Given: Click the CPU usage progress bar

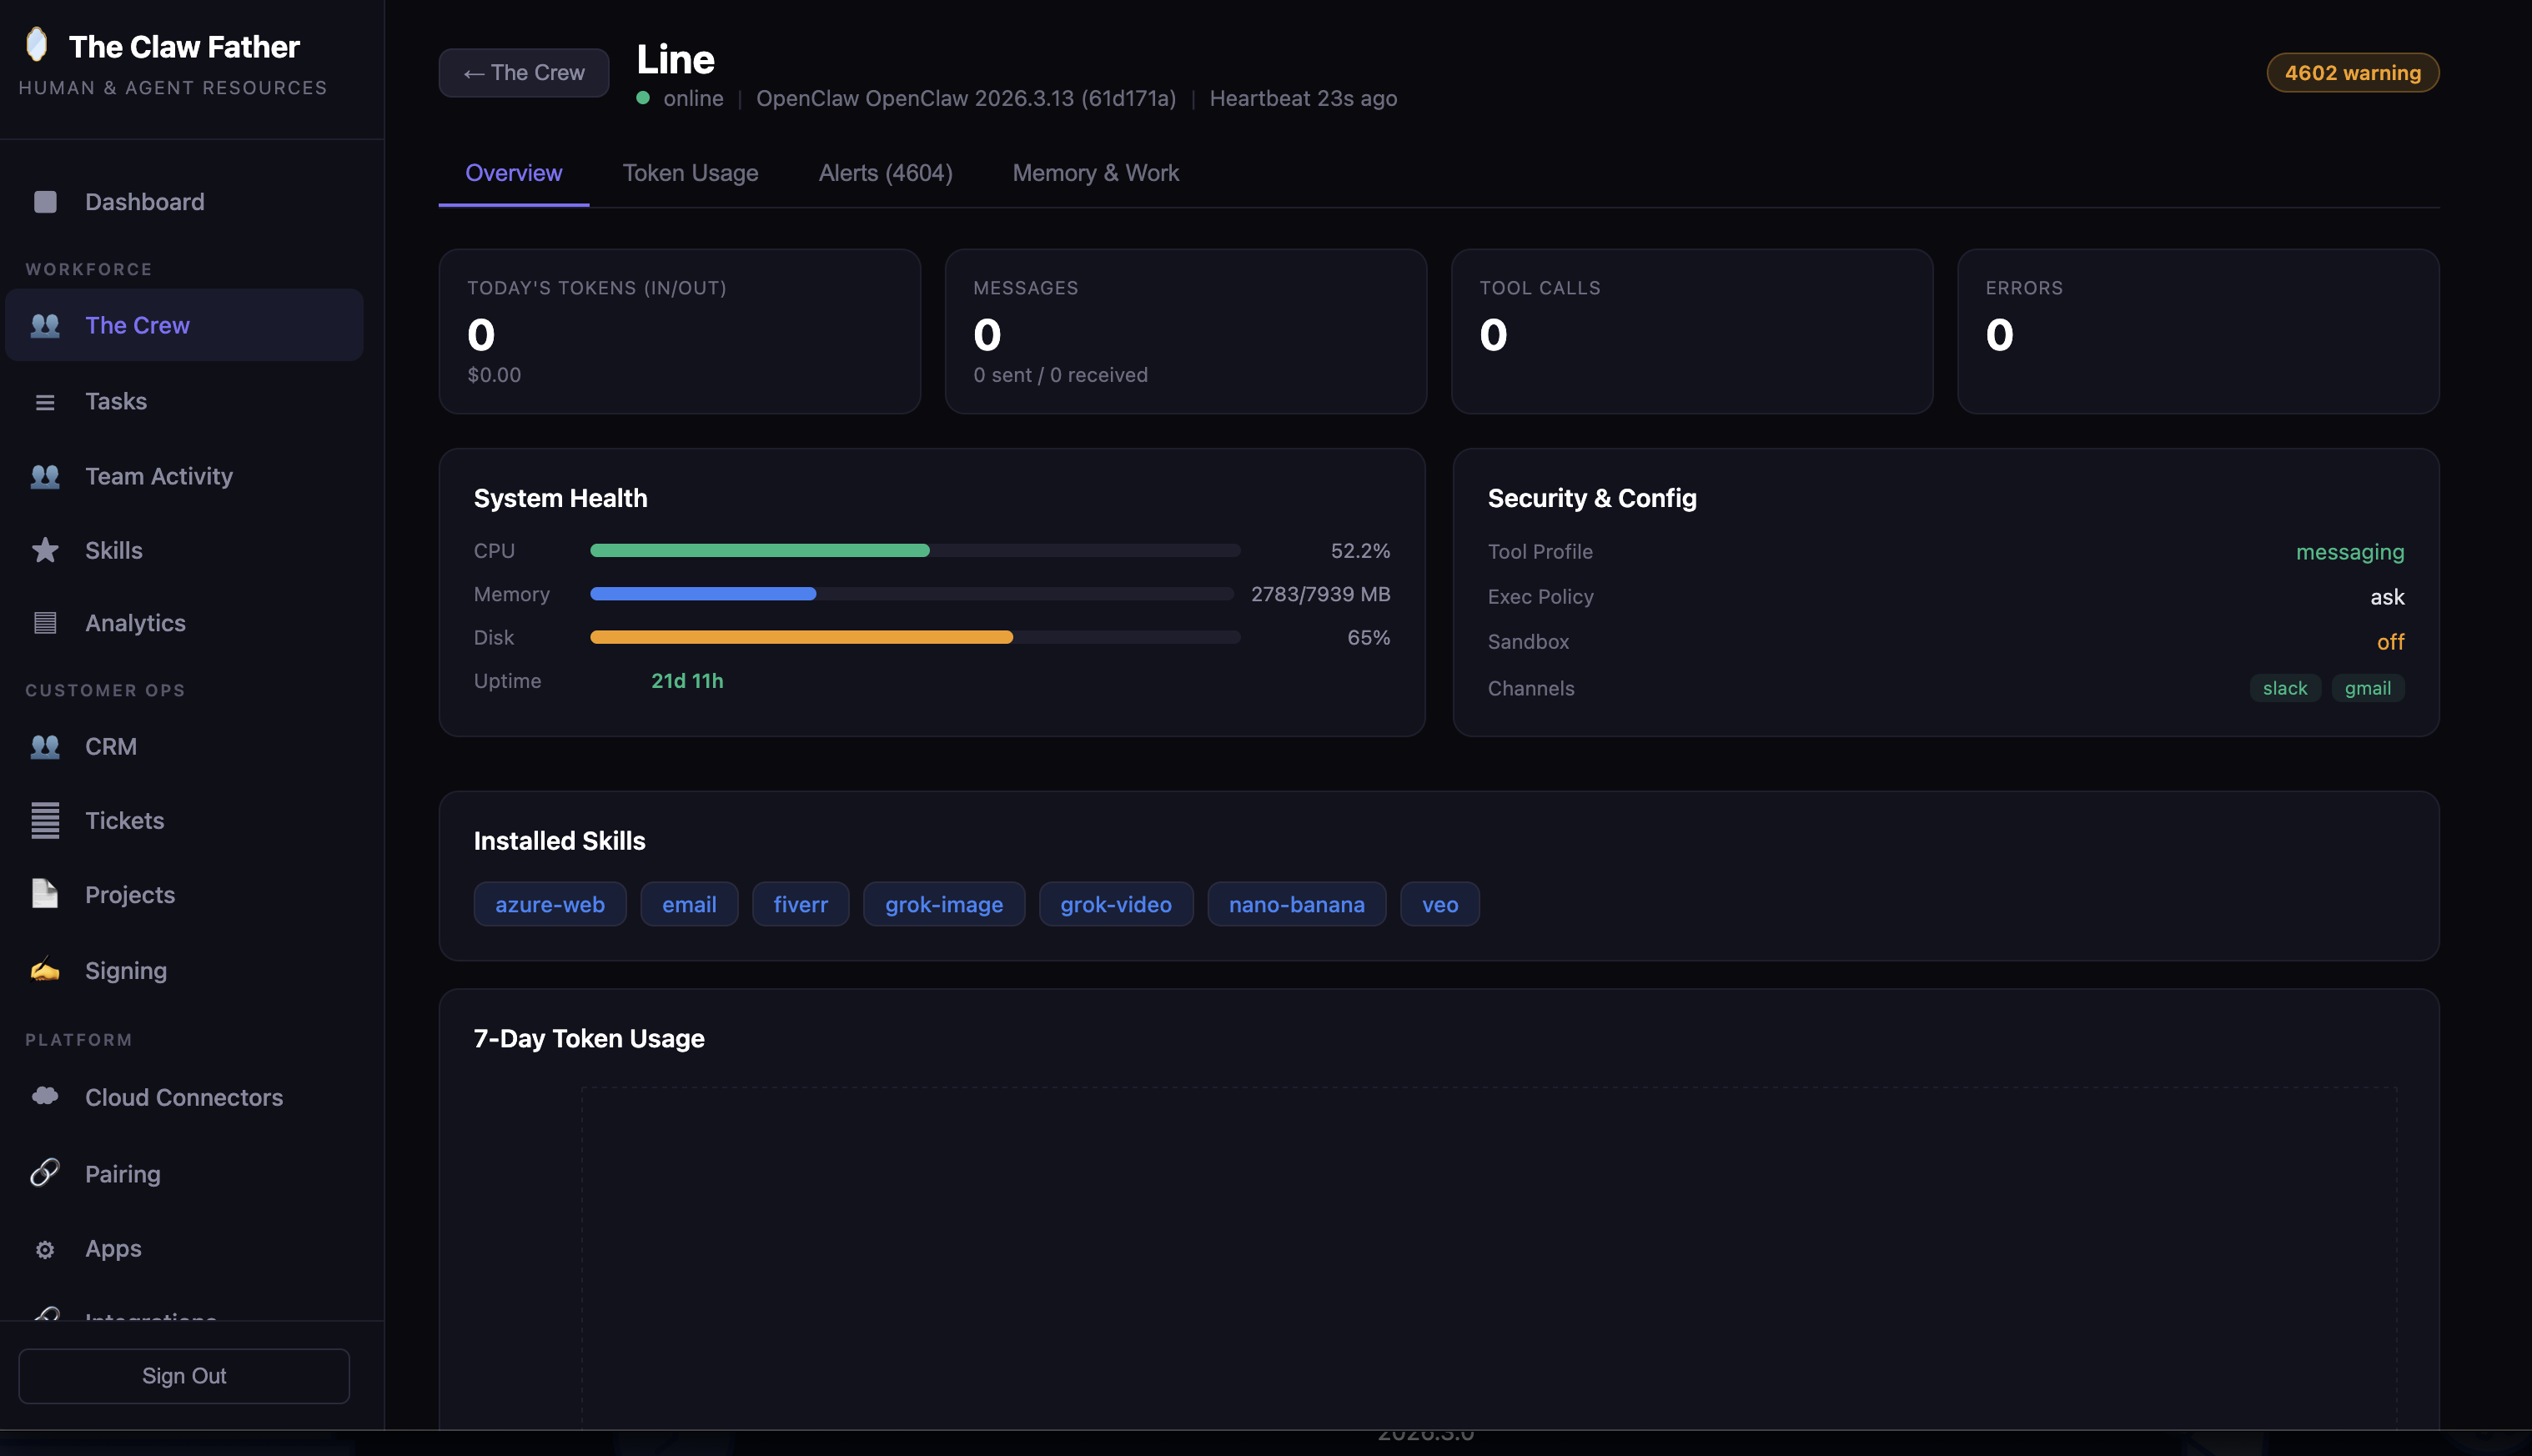Looking at the screenshot, I should [914, 549].
